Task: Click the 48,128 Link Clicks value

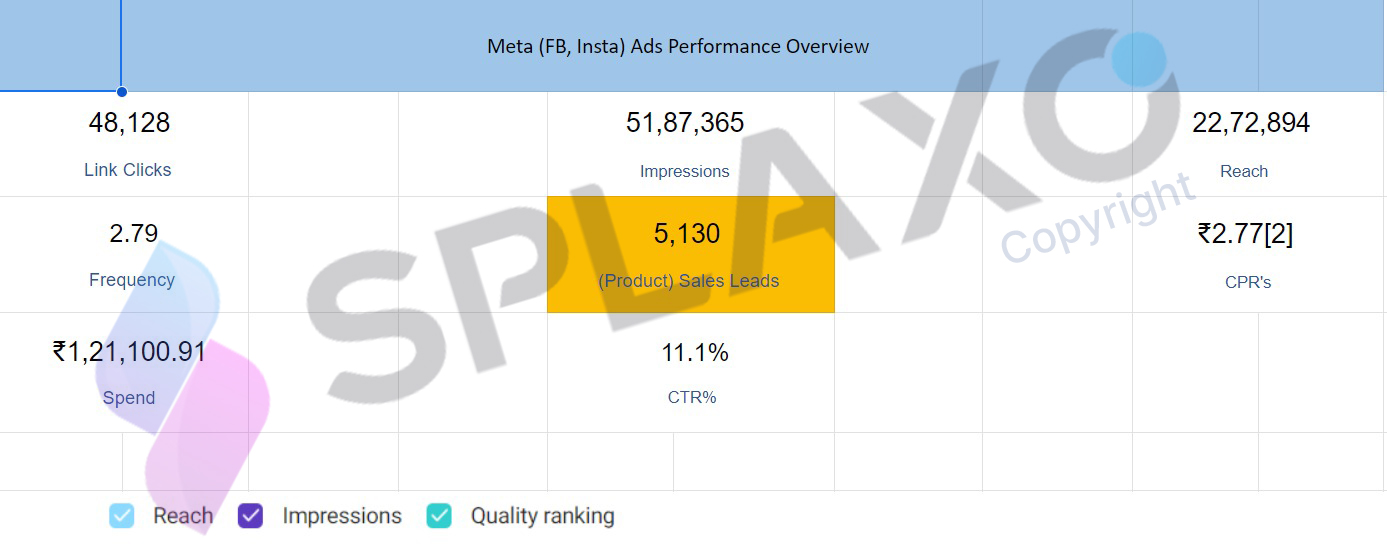Action: (x=129, y=123)
